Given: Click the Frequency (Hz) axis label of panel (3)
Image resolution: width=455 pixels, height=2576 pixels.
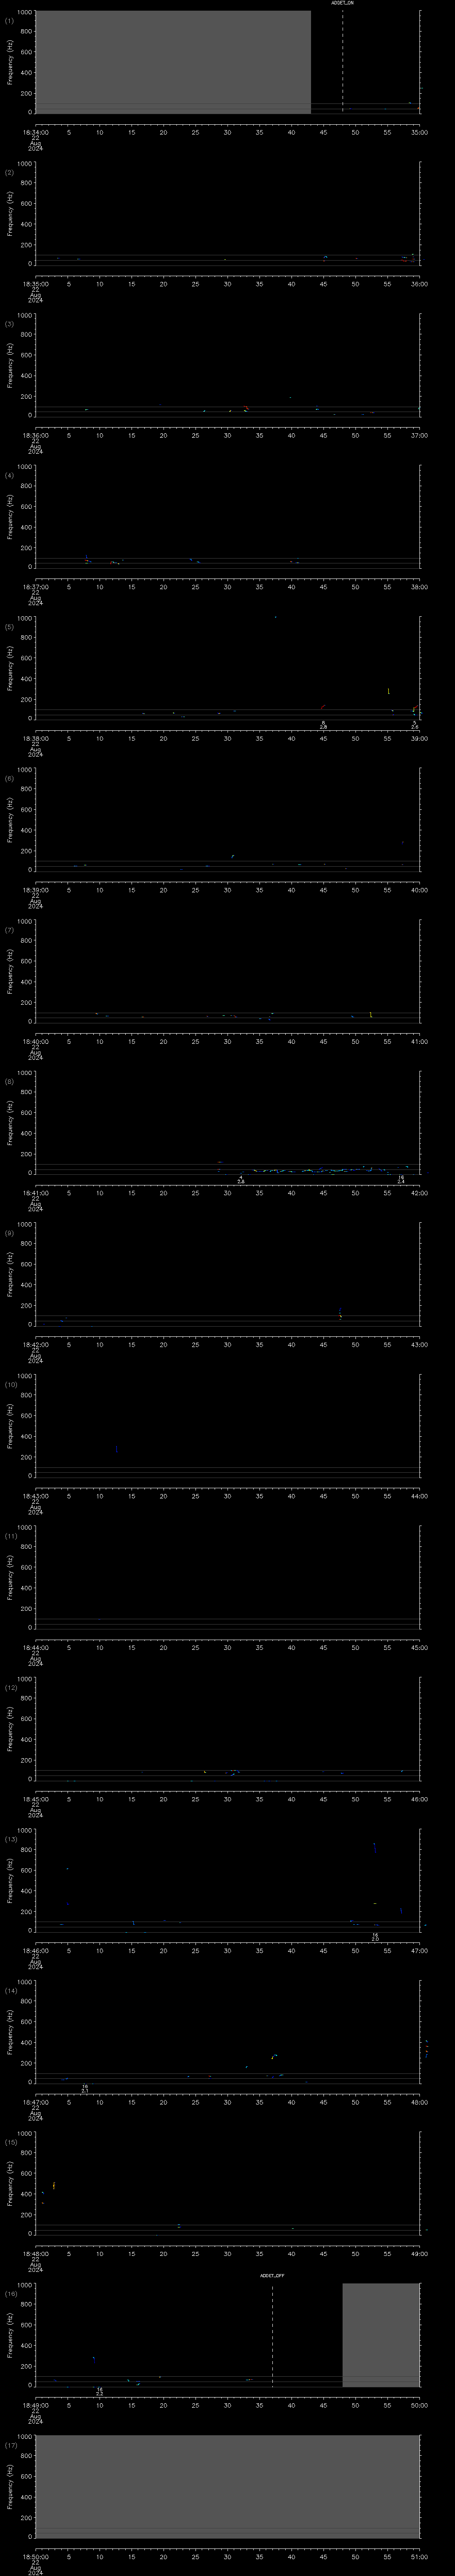Looking at the screenshot, I should (x=10, y=364).
